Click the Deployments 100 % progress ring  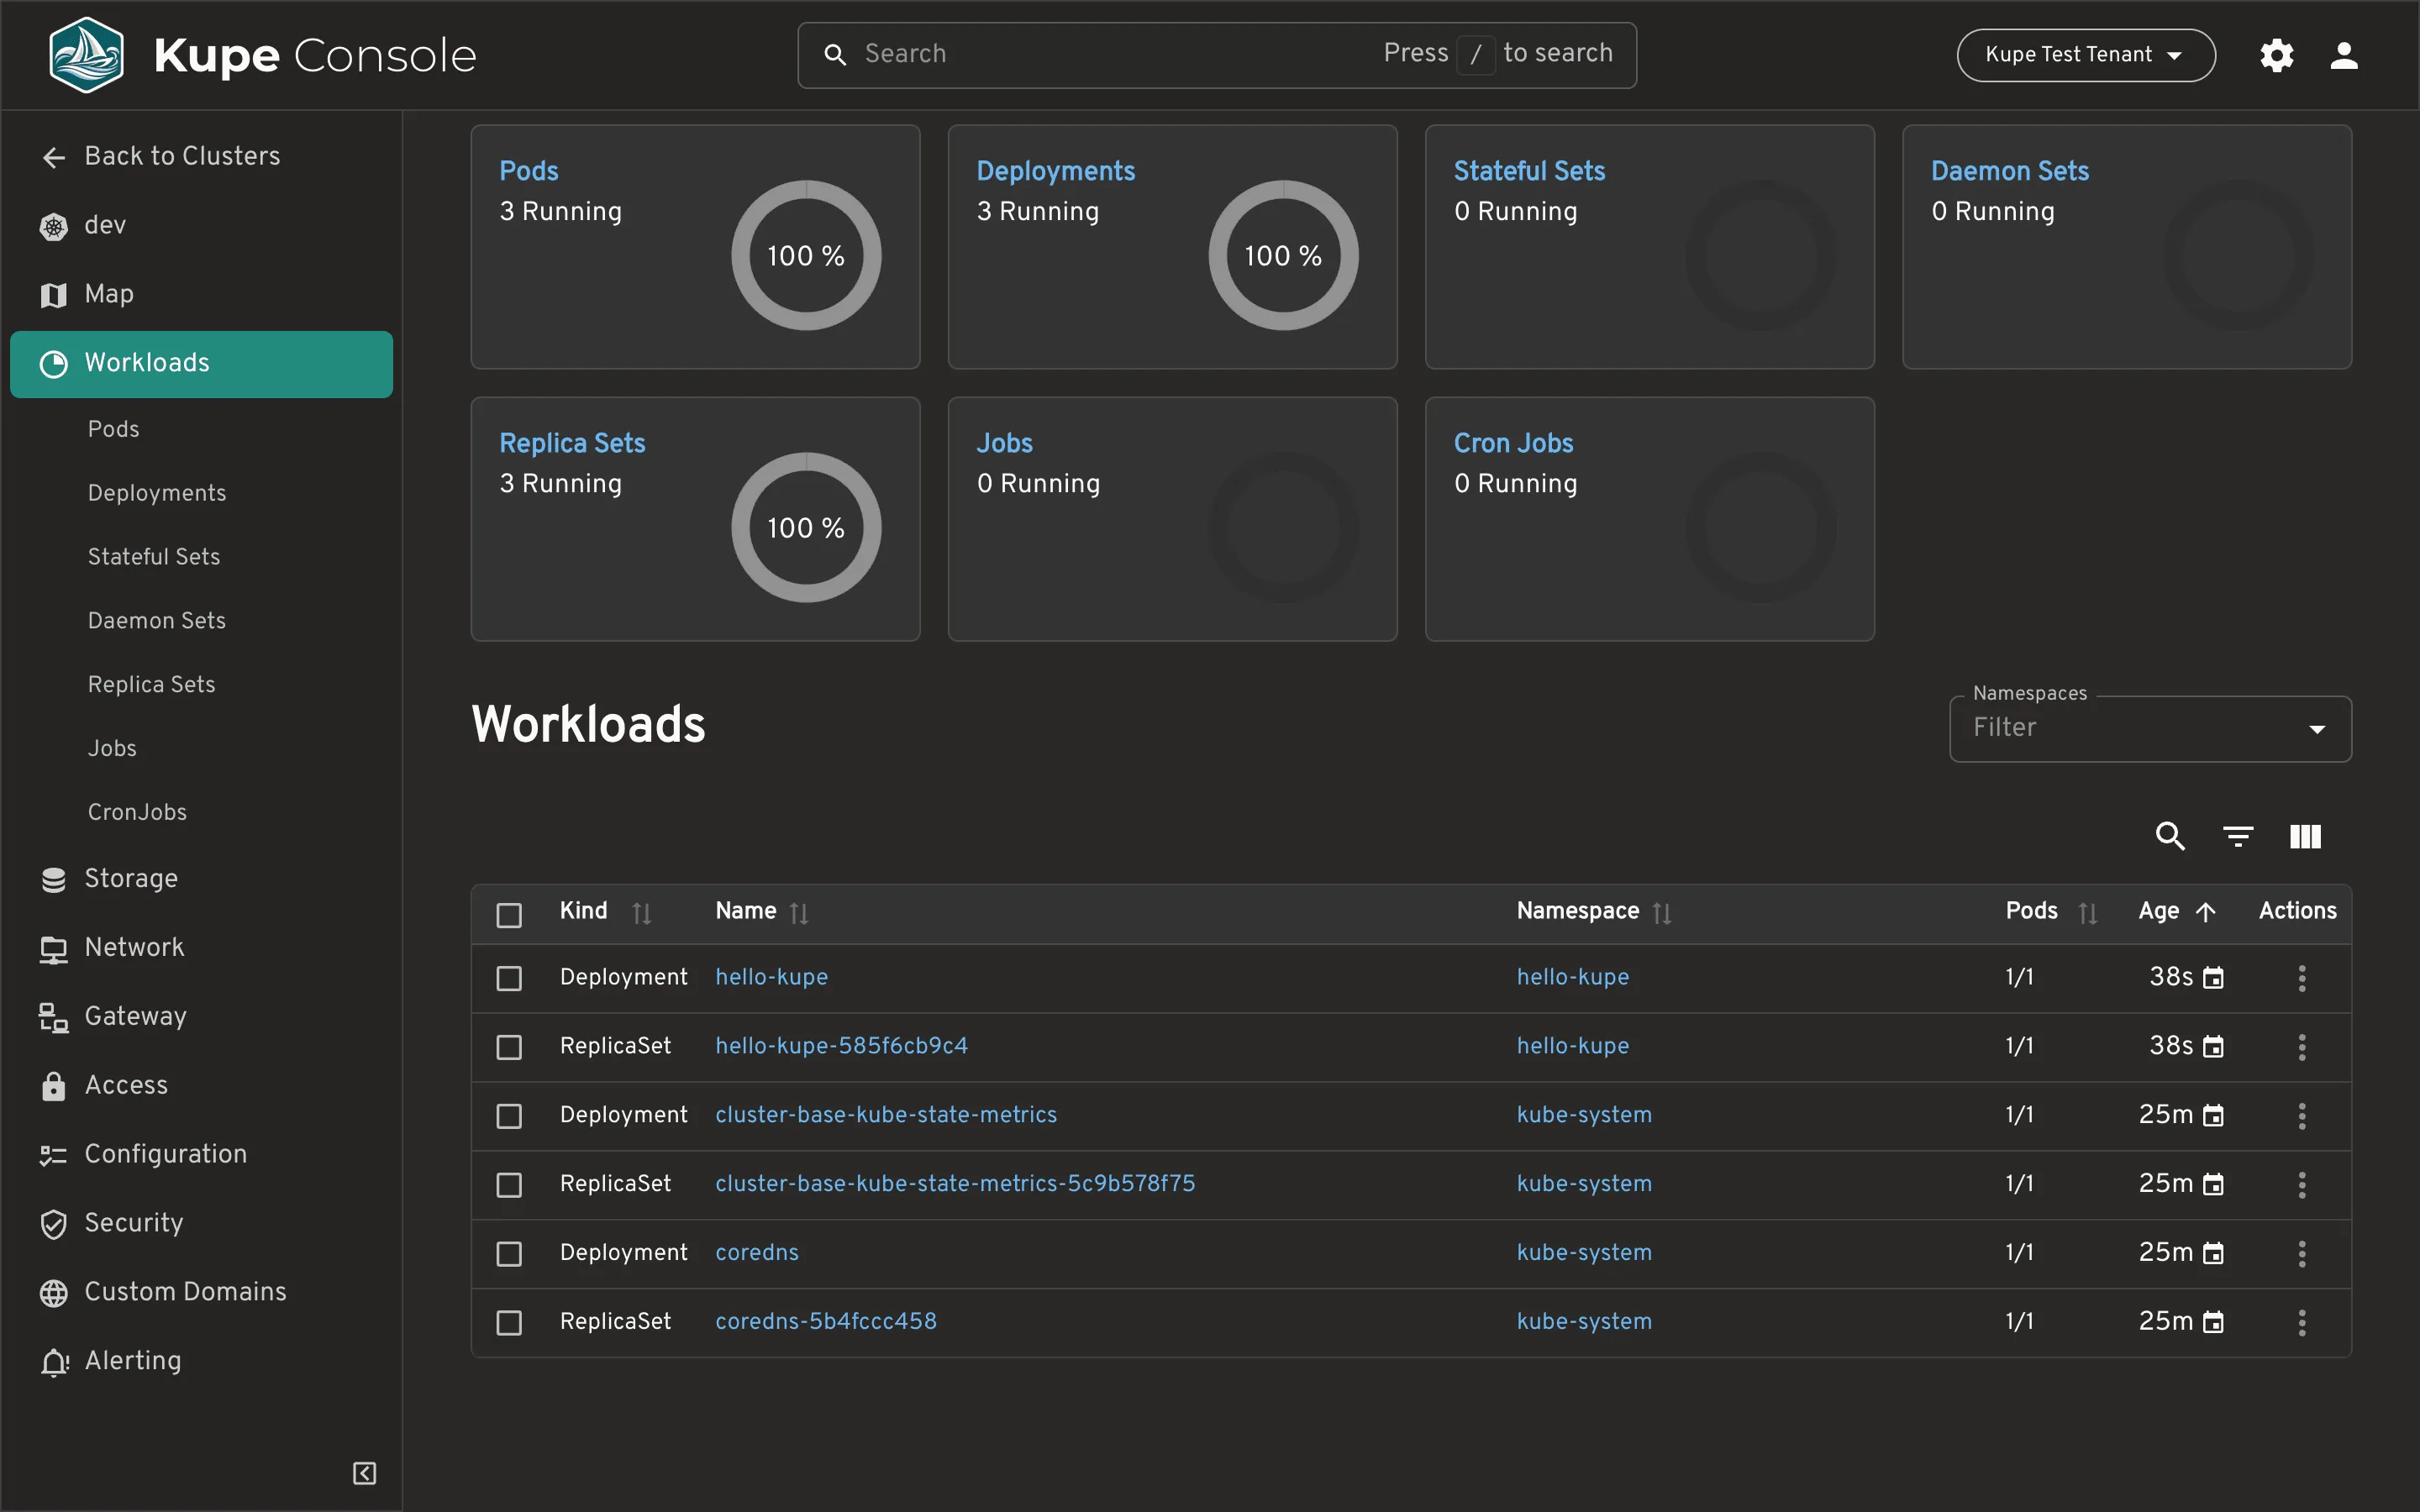[1283, 256]
